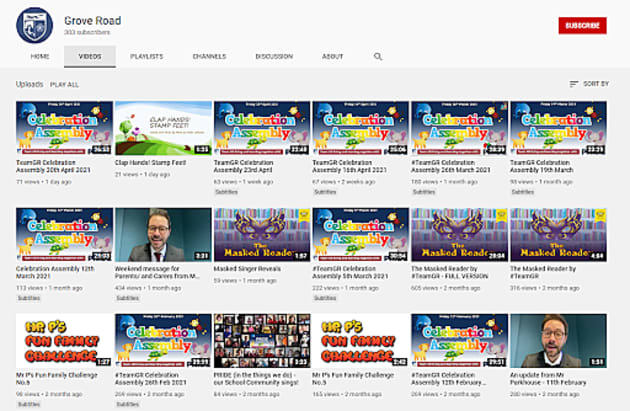Click the Grove Road channel avatar
This screenshot has width=630, height=411.
pyautogui.click(x=35, y=25)
